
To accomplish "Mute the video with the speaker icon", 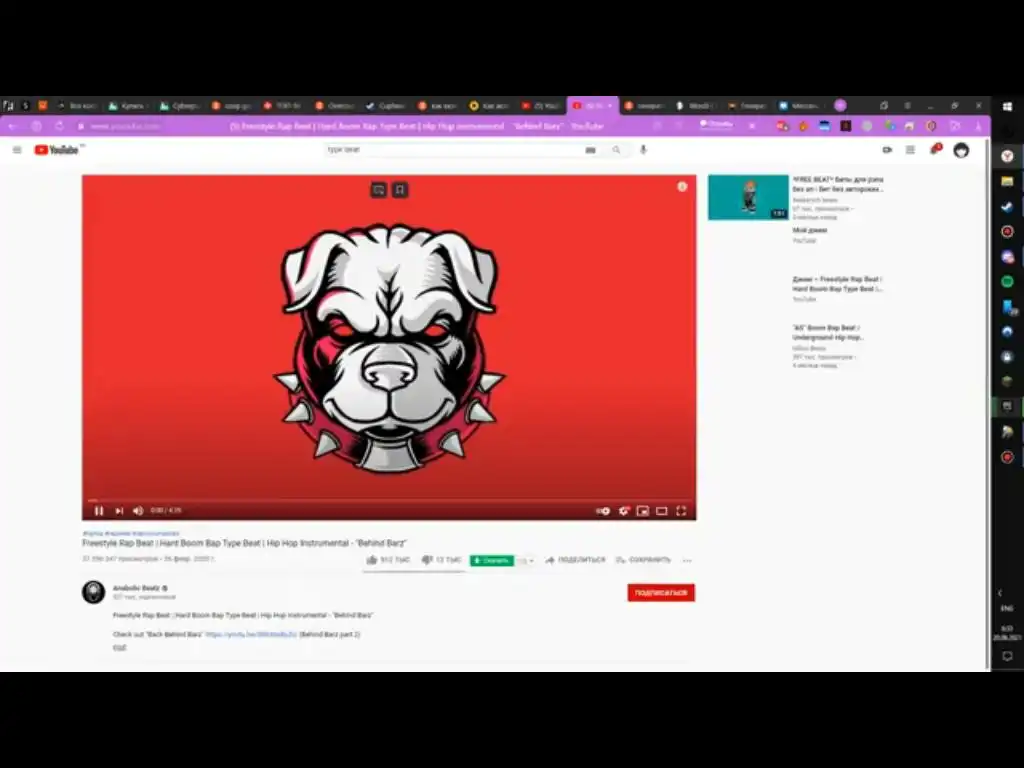I will [138, 511].
